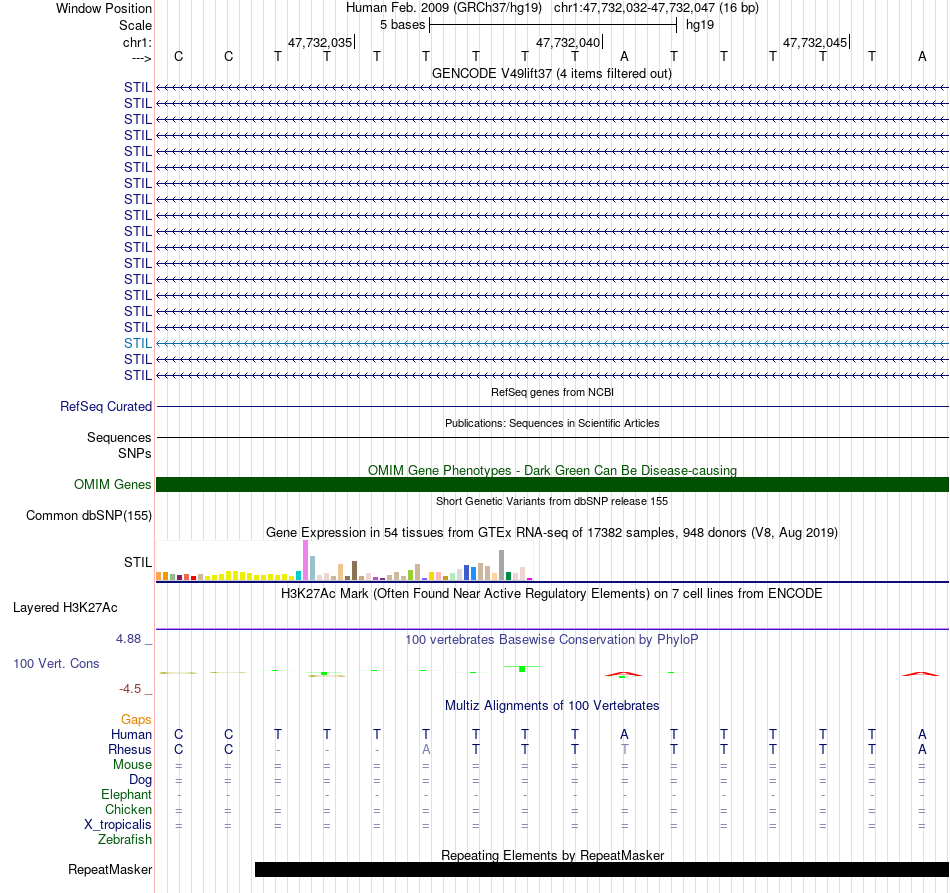Click the Rhesus alignment row label
The height and width of the screenshot is (893, 950).
pos(130,749)
